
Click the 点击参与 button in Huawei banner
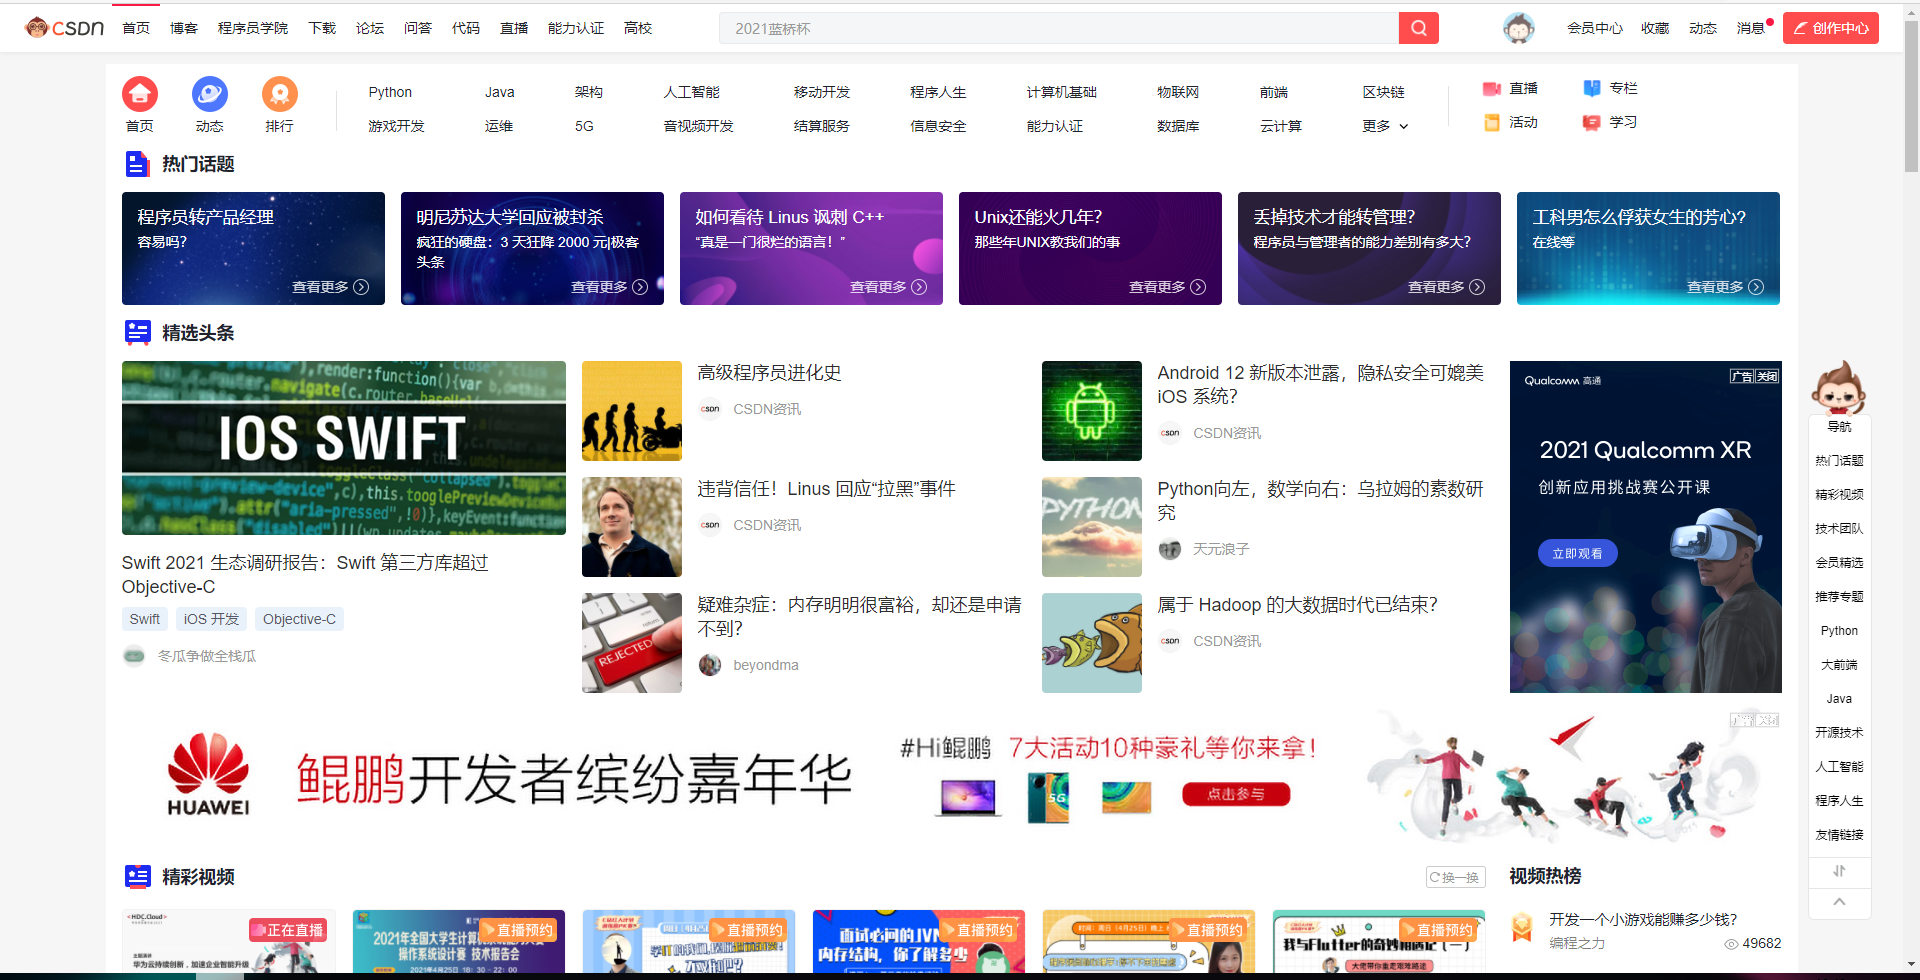pos(1236,794)
